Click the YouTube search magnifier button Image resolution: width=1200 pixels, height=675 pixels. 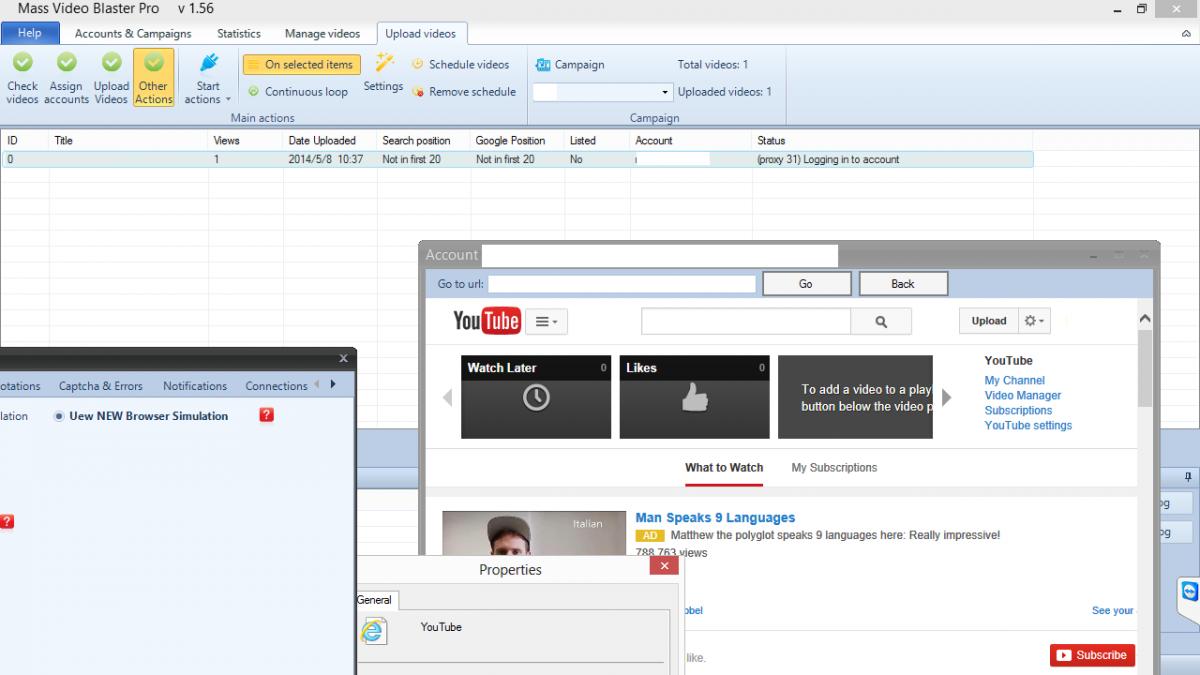881,321
